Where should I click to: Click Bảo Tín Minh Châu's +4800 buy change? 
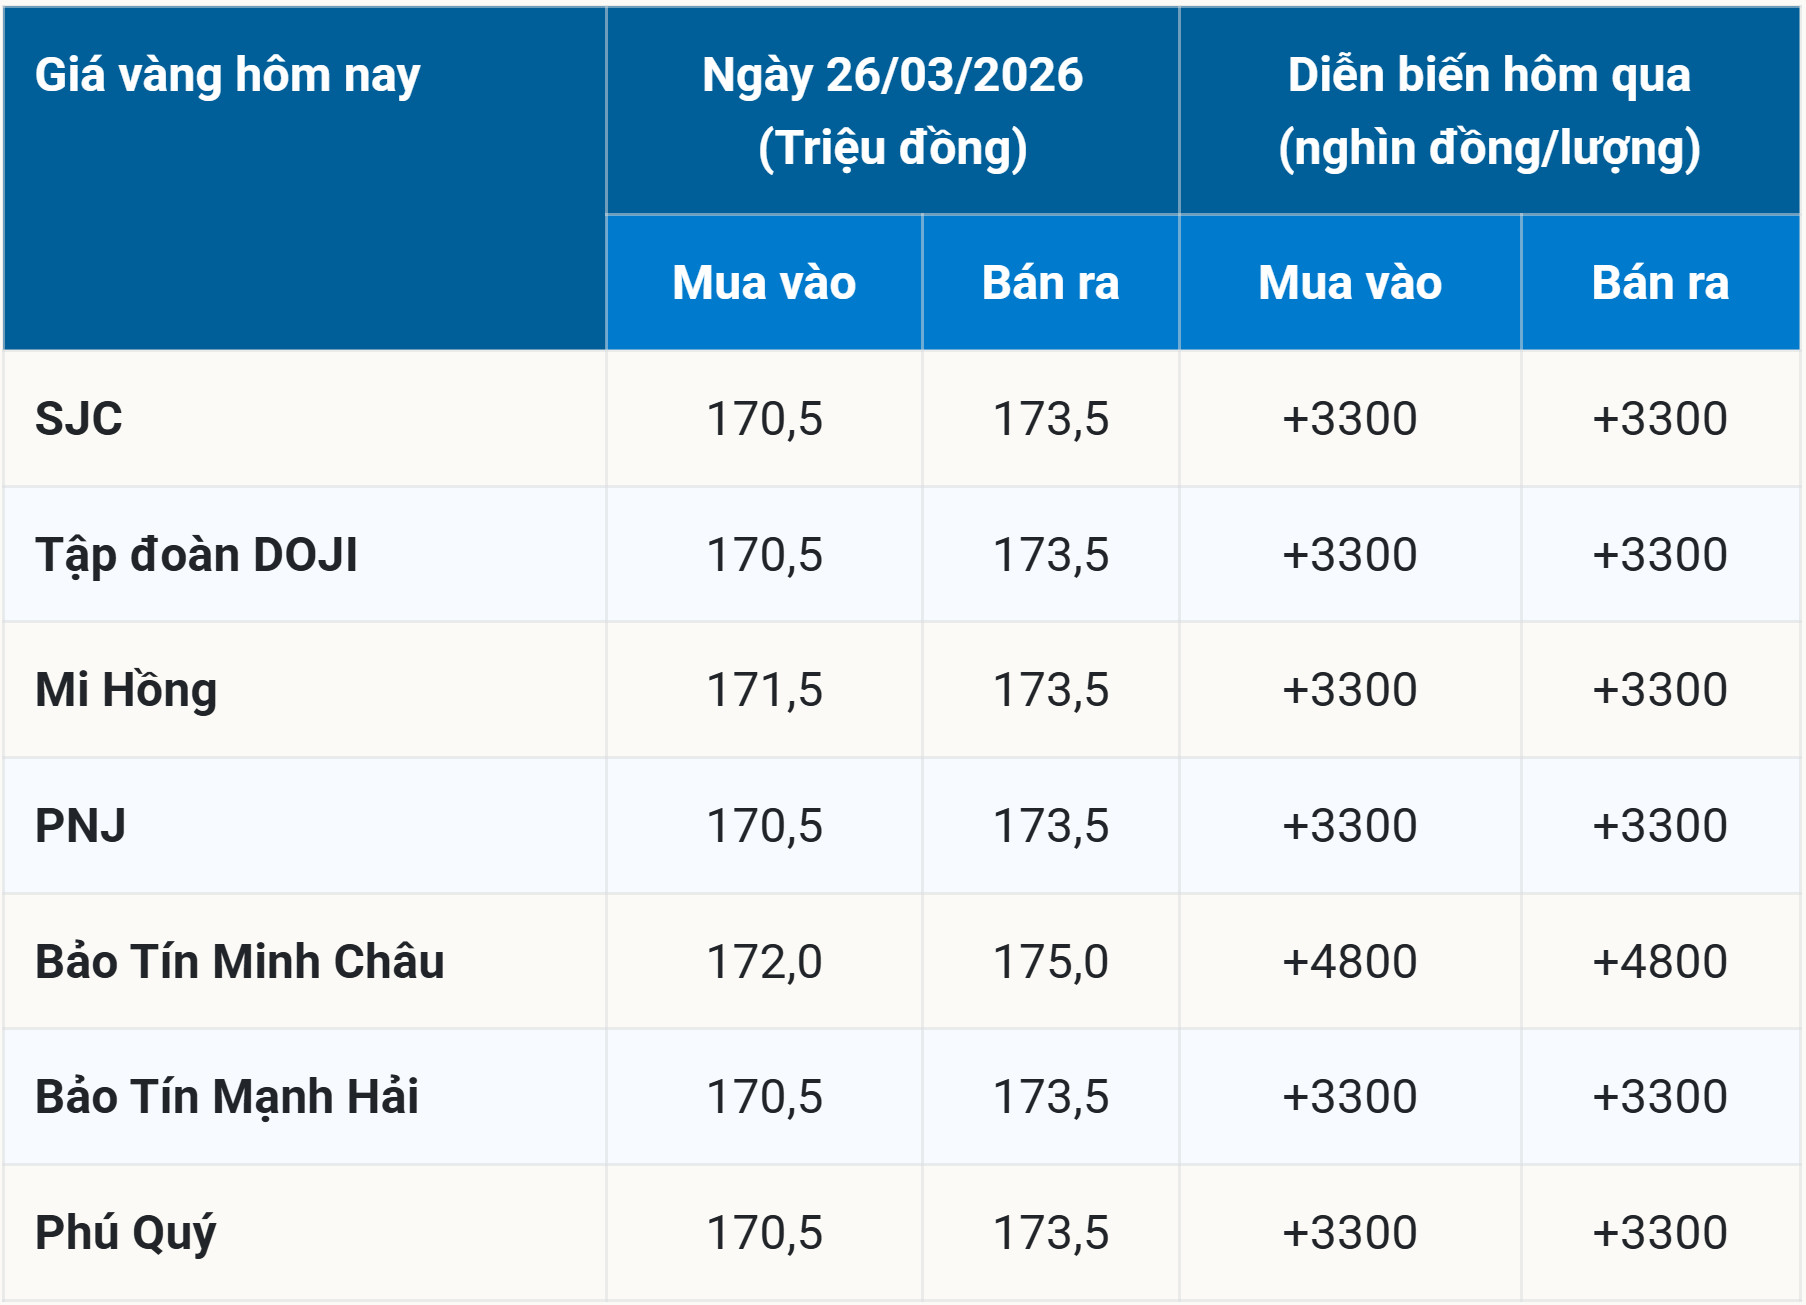point(1349,962)
